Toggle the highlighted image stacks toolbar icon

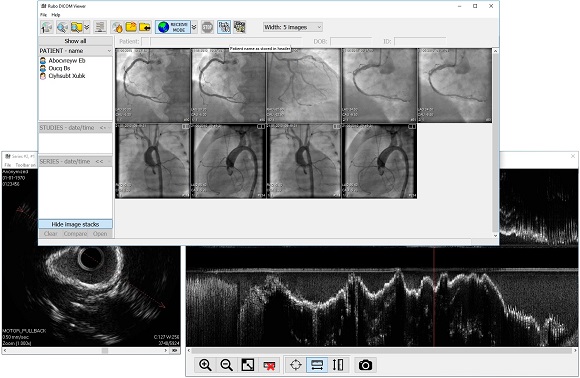pos(224,27)
